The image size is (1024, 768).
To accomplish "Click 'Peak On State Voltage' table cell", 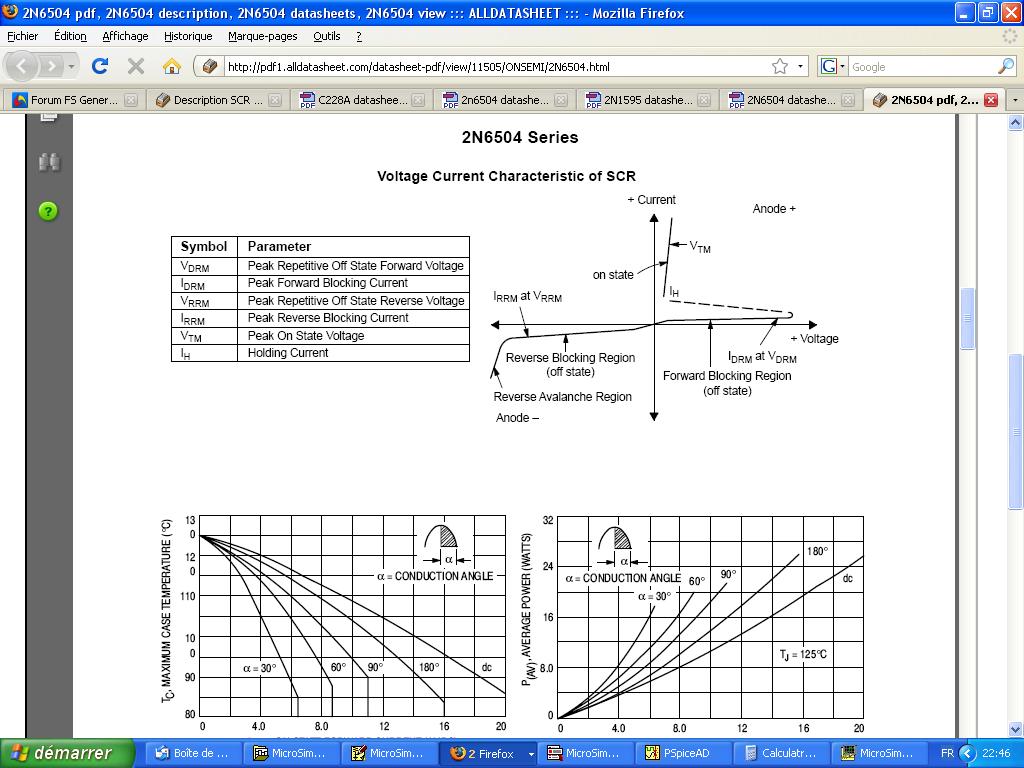I will pyautogui.click(x=354, y=336).
